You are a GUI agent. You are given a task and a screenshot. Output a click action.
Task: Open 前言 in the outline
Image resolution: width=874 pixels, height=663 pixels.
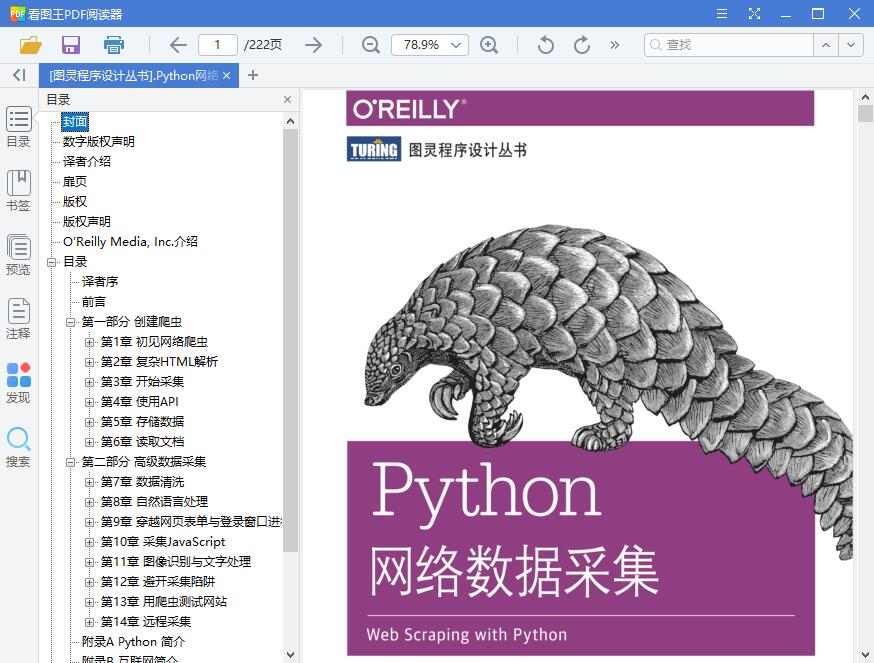[94, 302]
